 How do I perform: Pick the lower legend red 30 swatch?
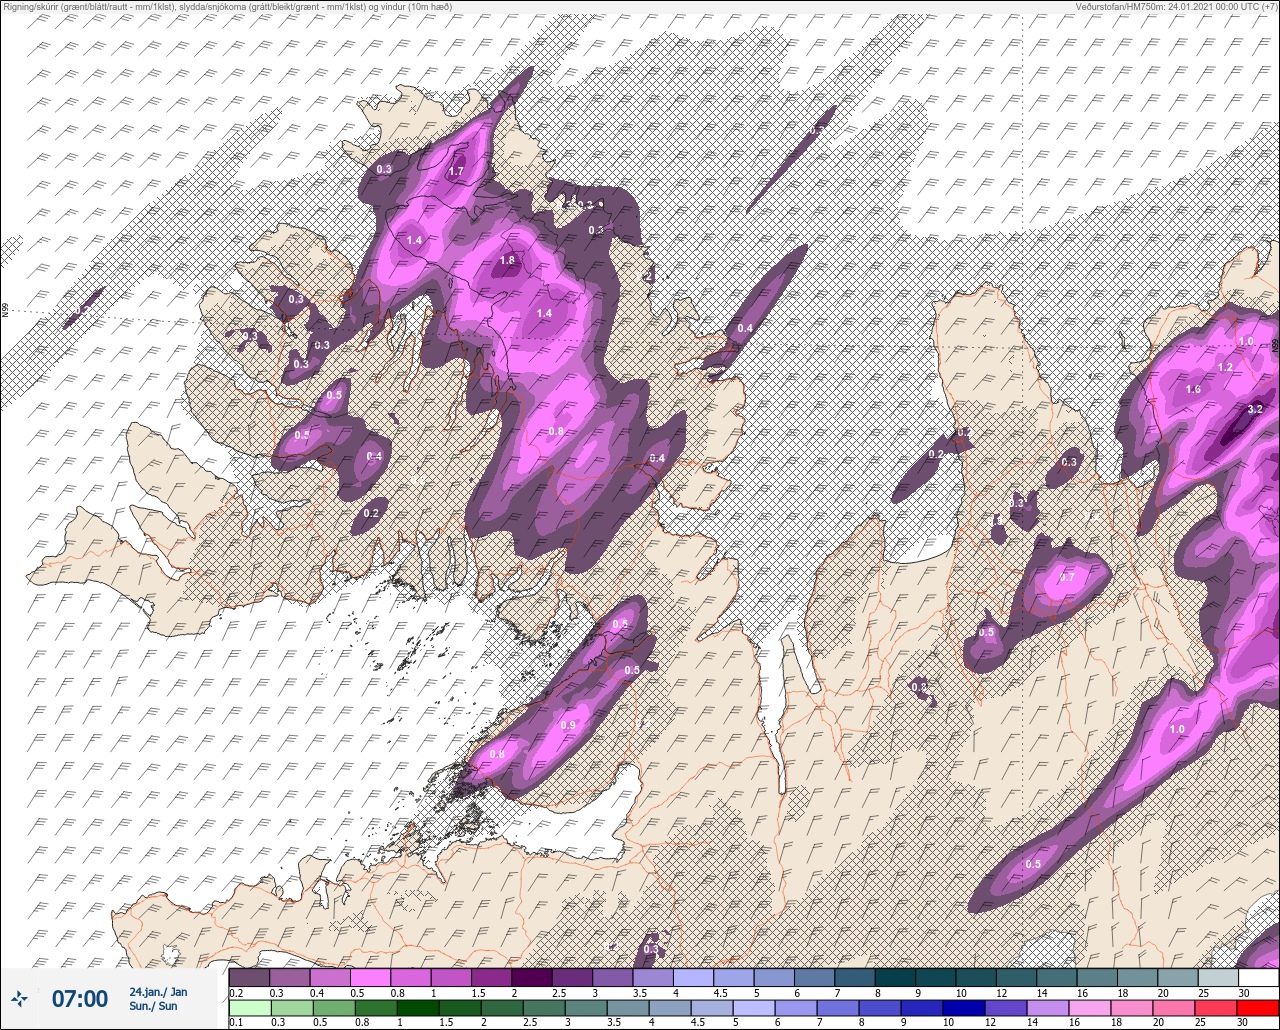tap(1259, 1007)
